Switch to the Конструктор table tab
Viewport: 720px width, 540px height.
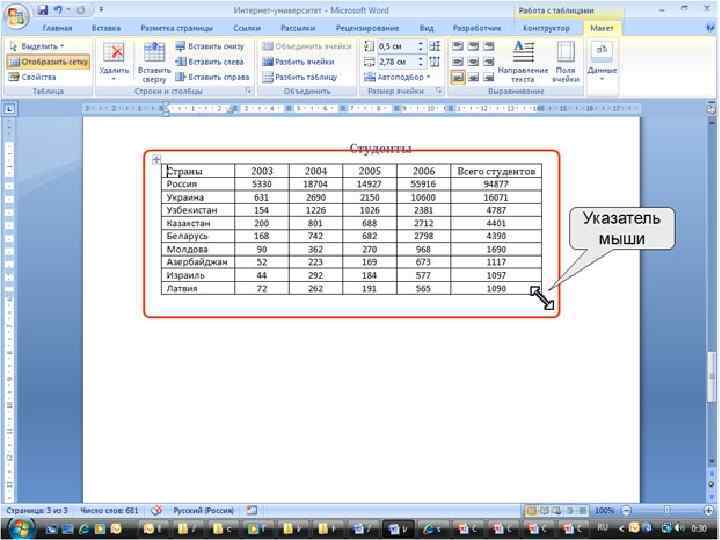tap(546, 28)
